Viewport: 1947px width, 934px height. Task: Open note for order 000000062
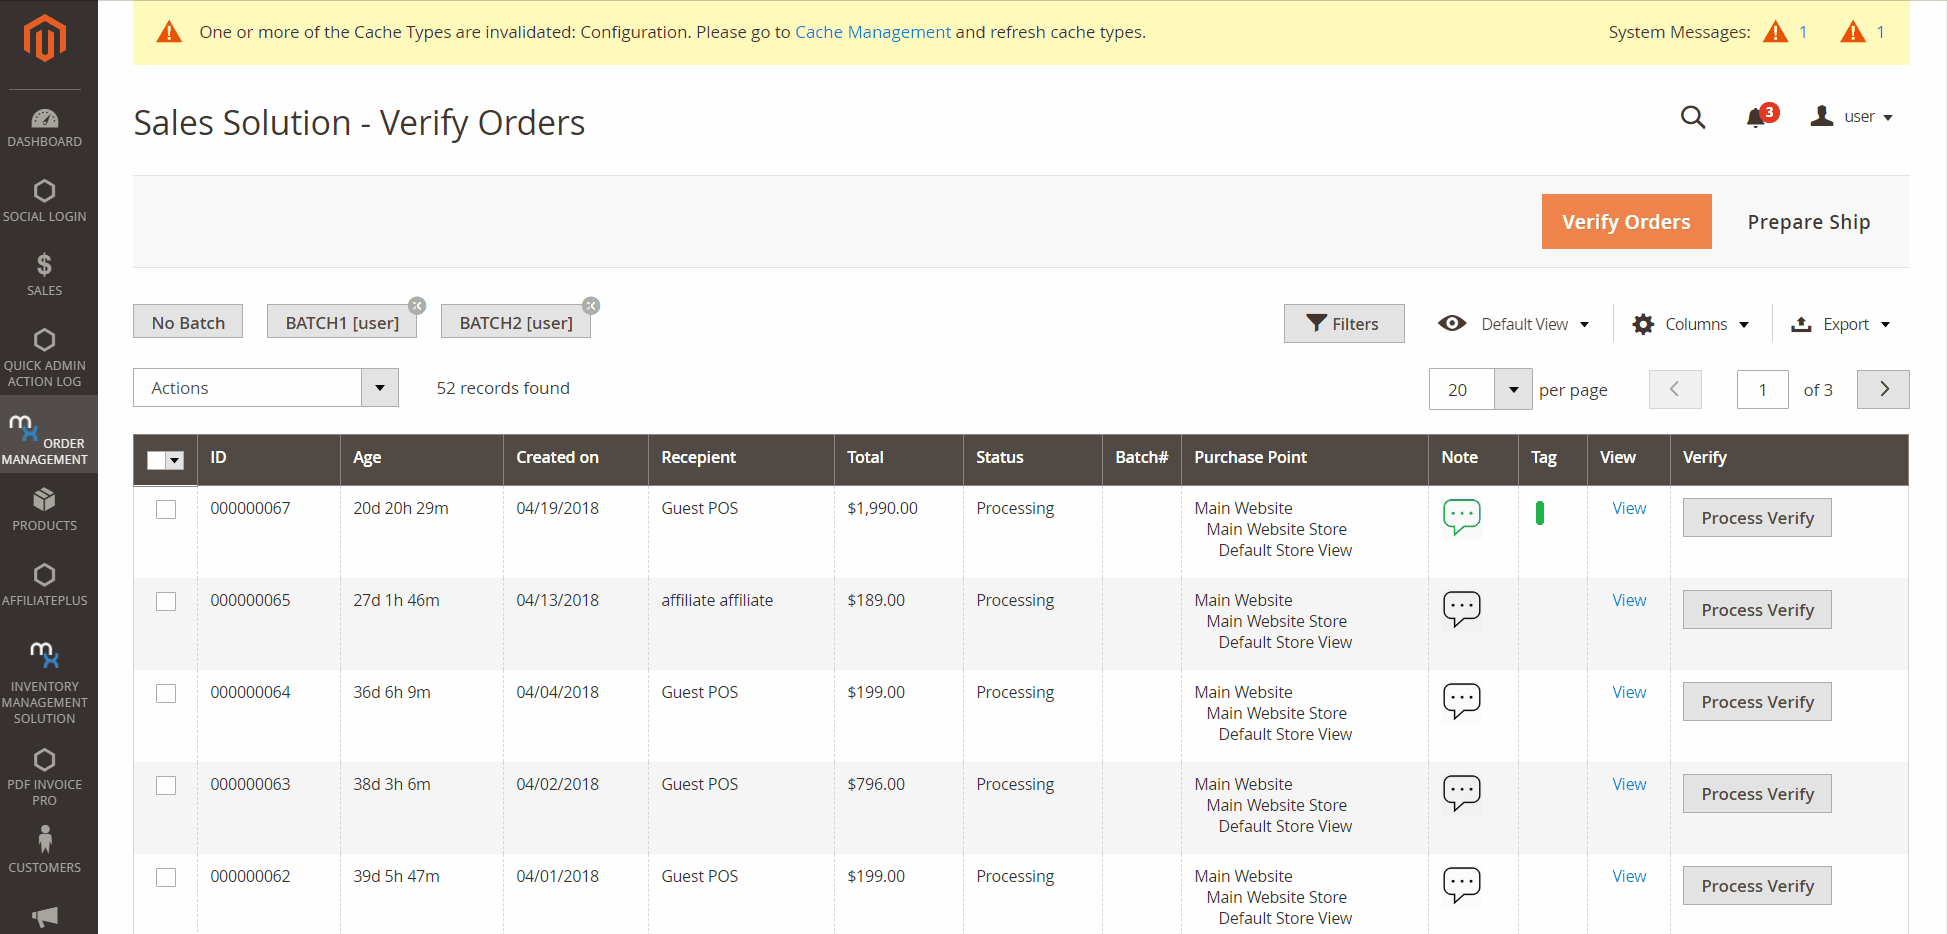[x=1461, y=885]
